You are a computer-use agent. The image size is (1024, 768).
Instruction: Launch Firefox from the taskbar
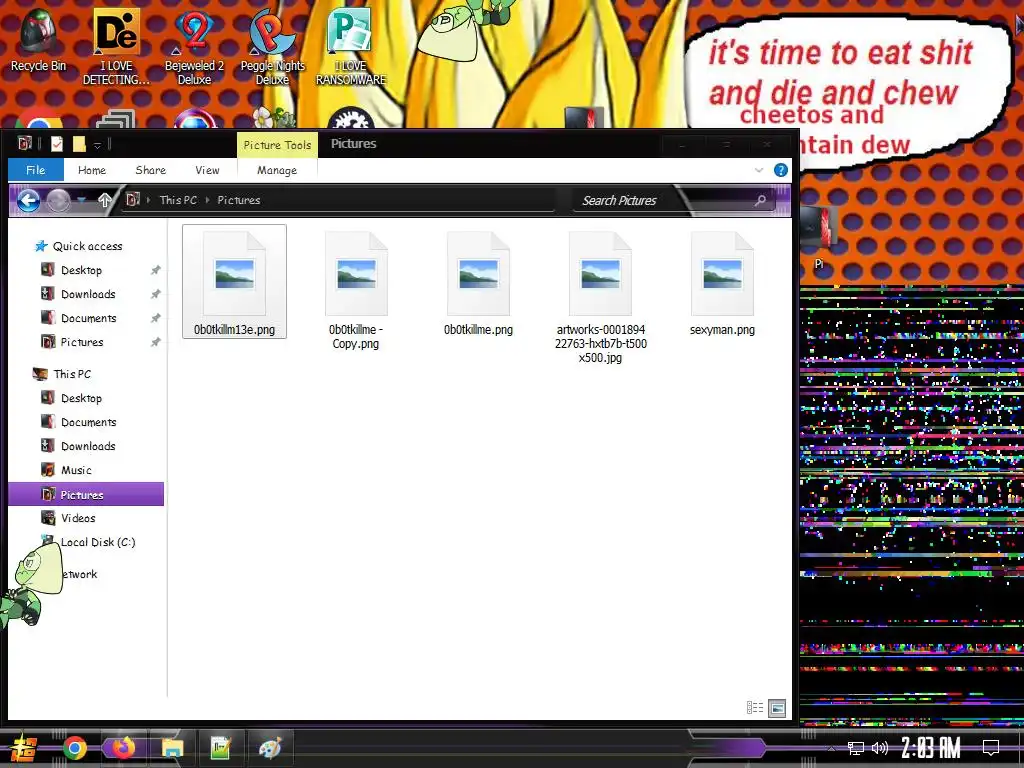[123, 748]
